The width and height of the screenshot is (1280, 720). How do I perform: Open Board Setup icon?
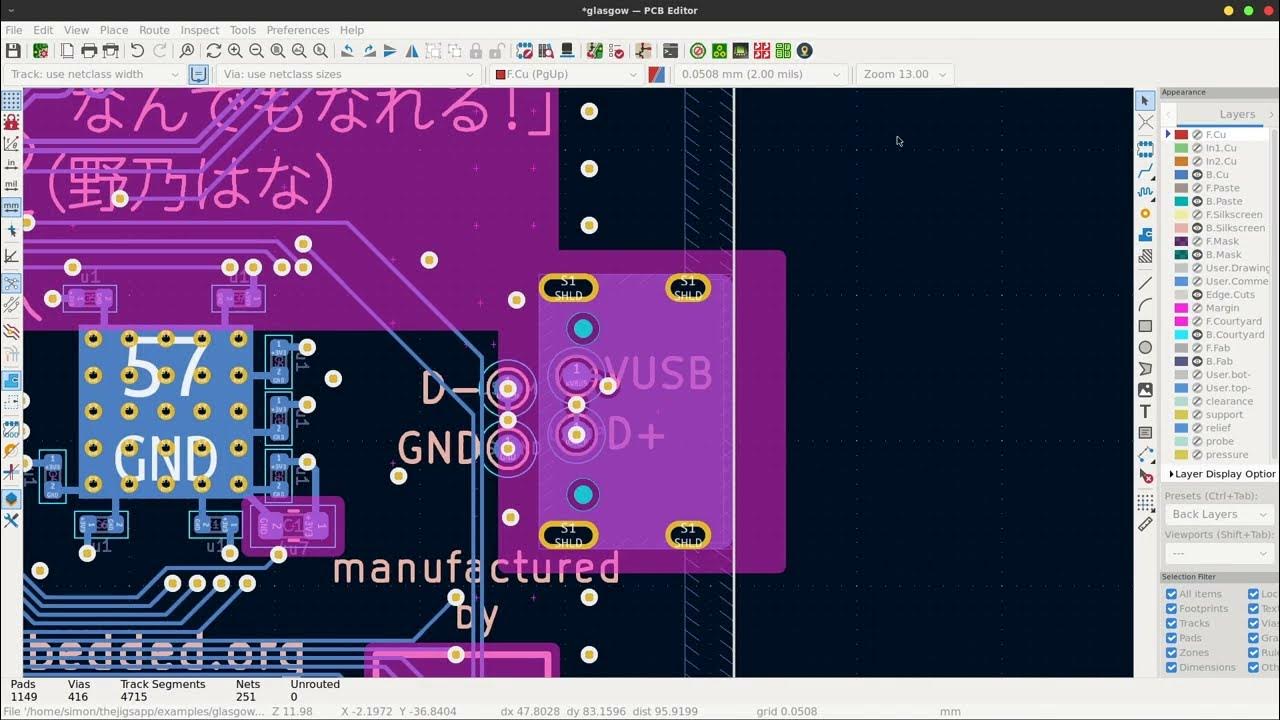coord(41,50)
